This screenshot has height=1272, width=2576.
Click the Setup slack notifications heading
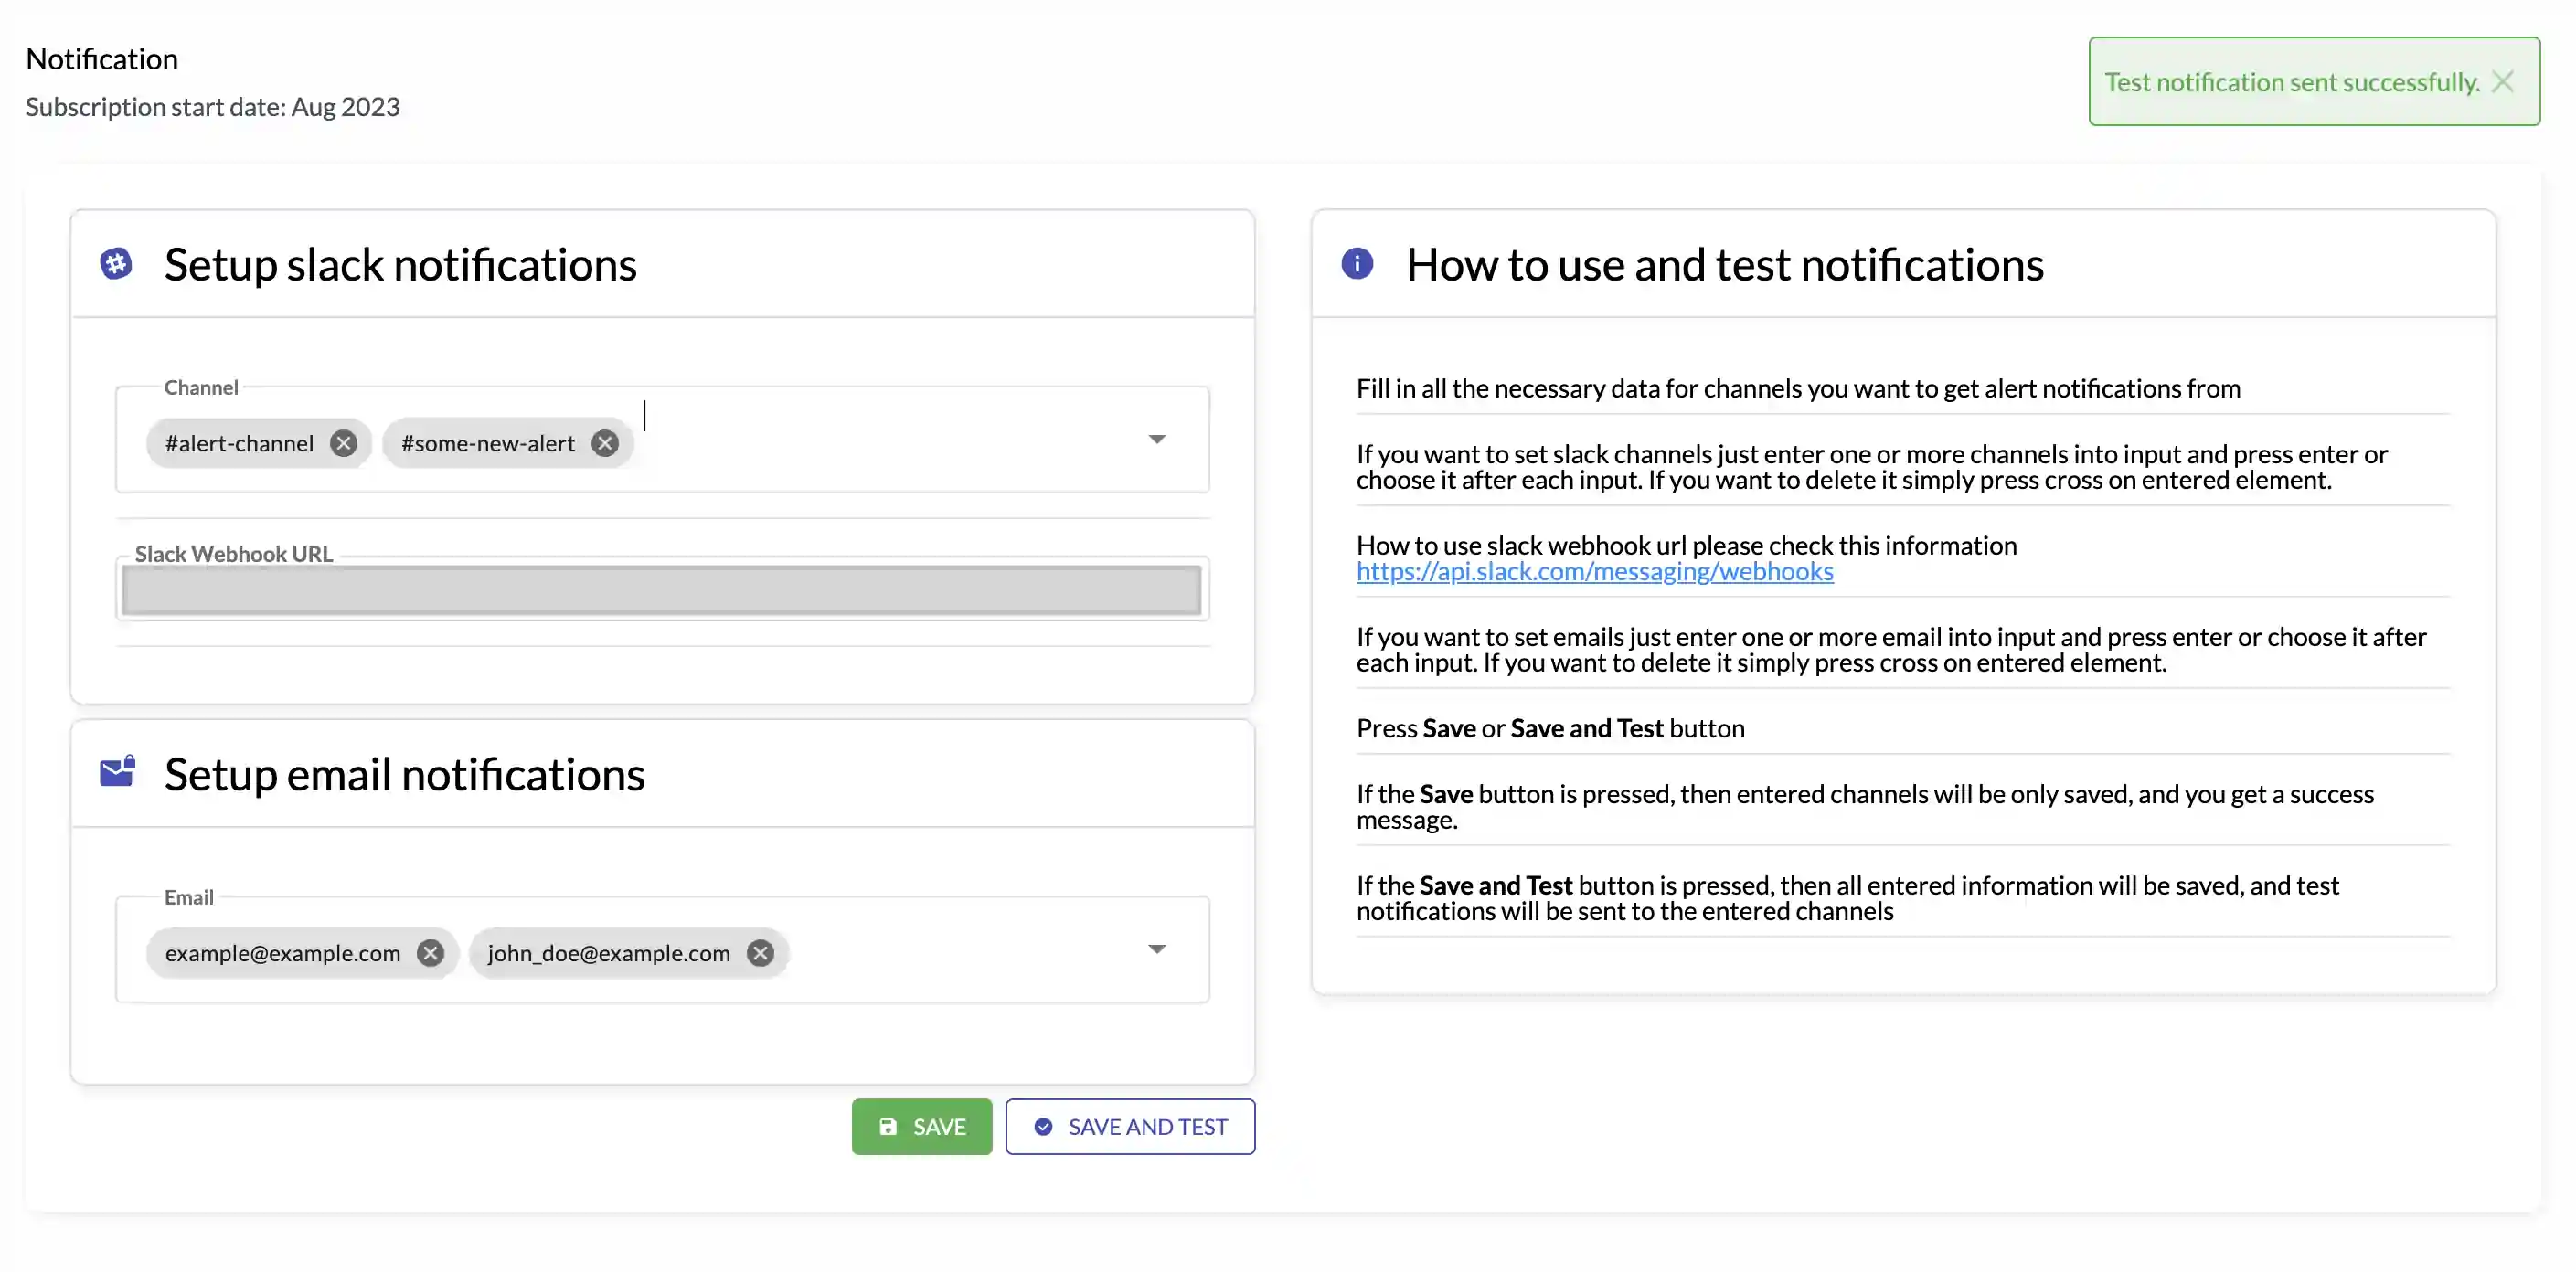400,265
